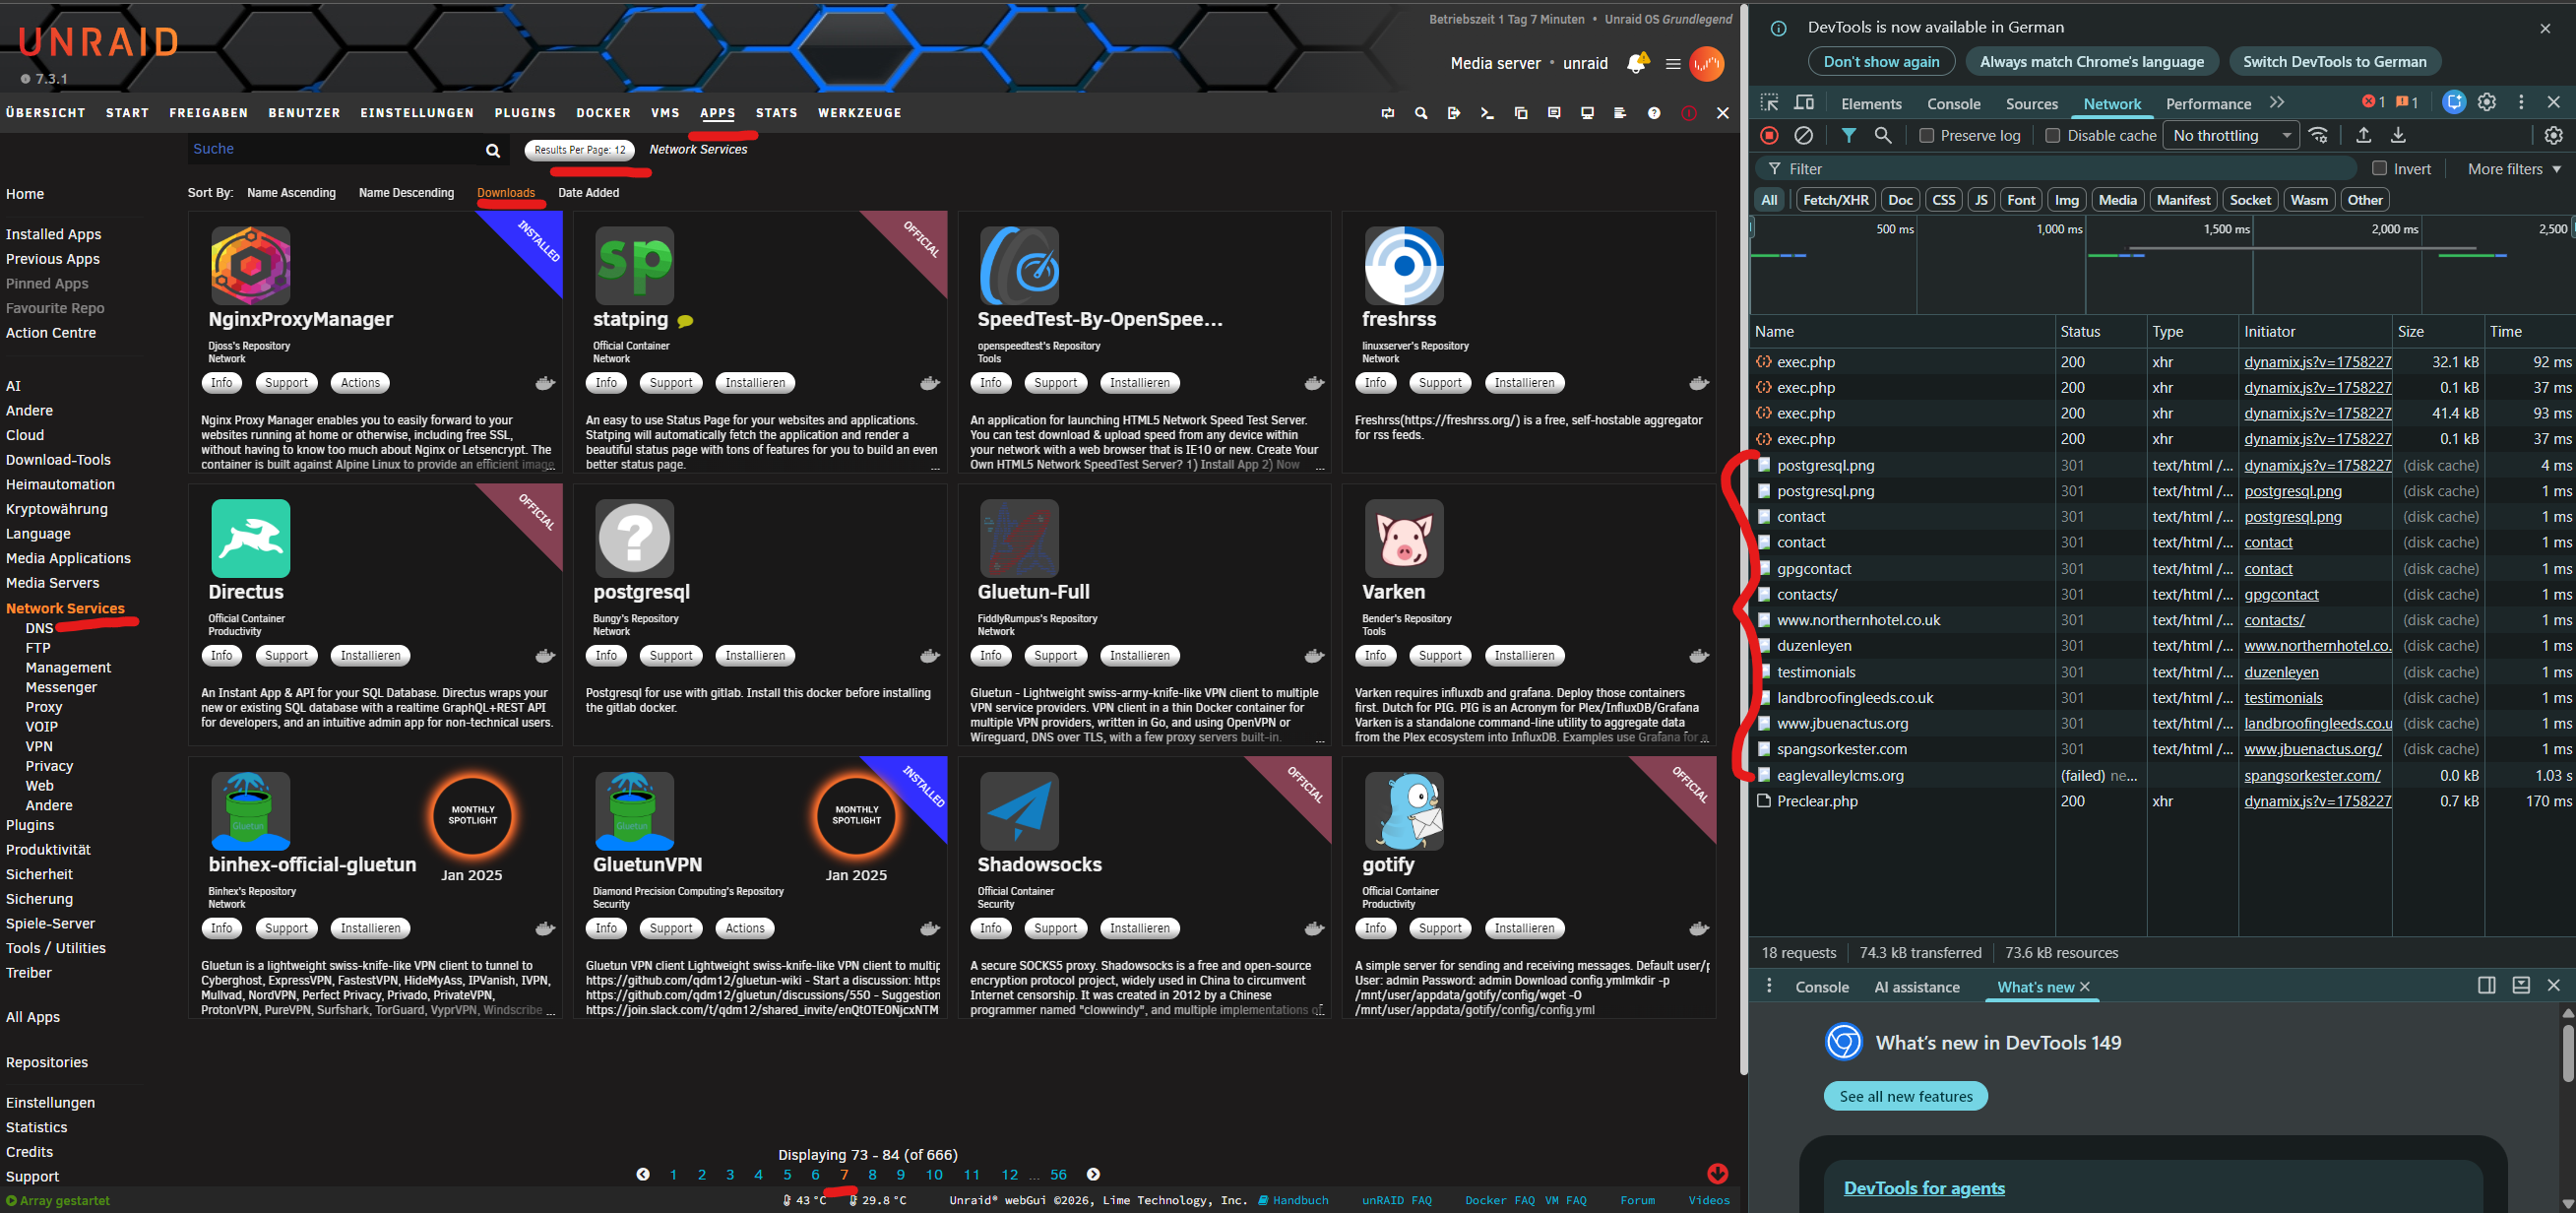The width and height of the screenshot is (2576, 1213).
Task: Expand more DevTools tabs chevron
Action: coord(2277,103)
